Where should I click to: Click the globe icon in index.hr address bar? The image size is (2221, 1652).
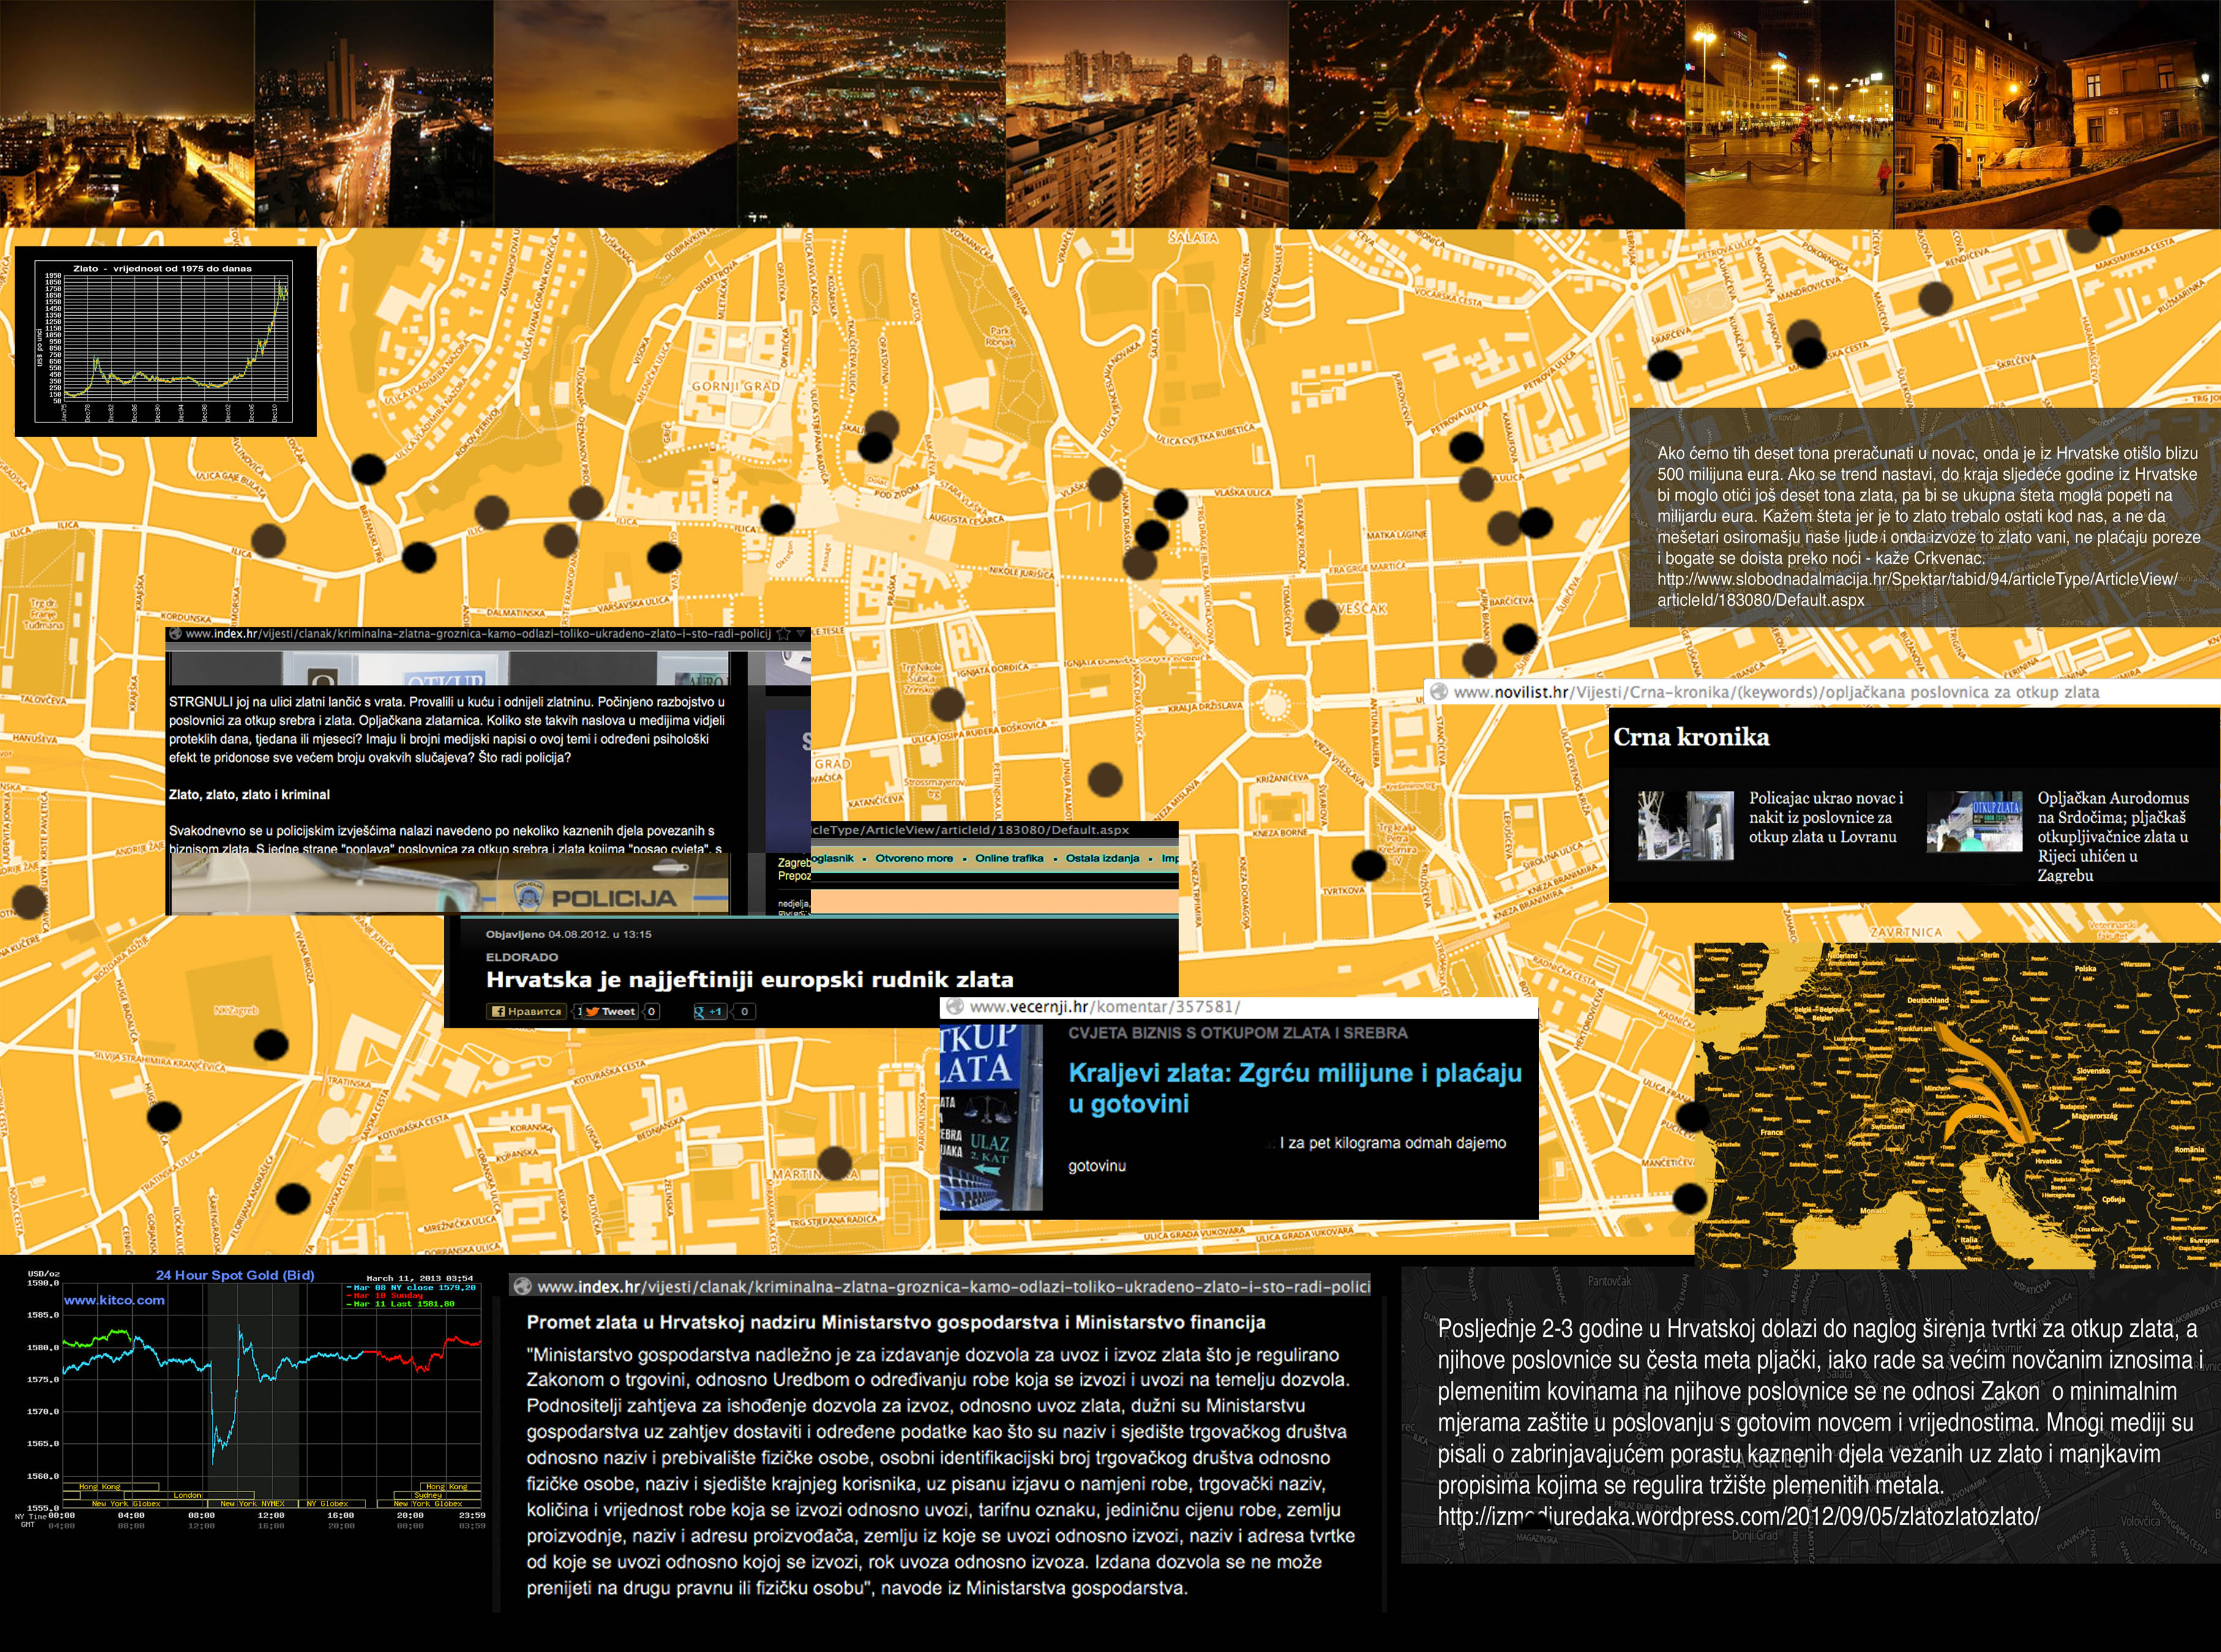(x=176, y=634)
